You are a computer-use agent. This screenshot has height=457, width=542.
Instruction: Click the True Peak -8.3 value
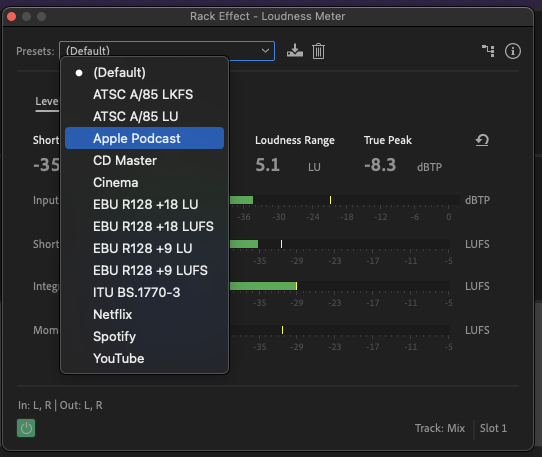(380, 165)
